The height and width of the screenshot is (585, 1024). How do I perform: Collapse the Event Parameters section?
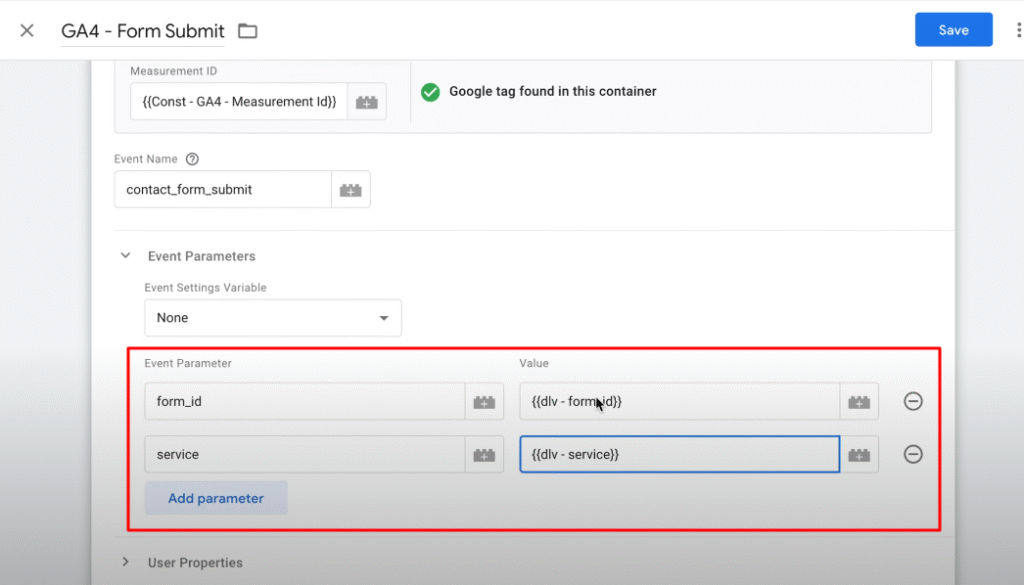(x=126, y=256)
